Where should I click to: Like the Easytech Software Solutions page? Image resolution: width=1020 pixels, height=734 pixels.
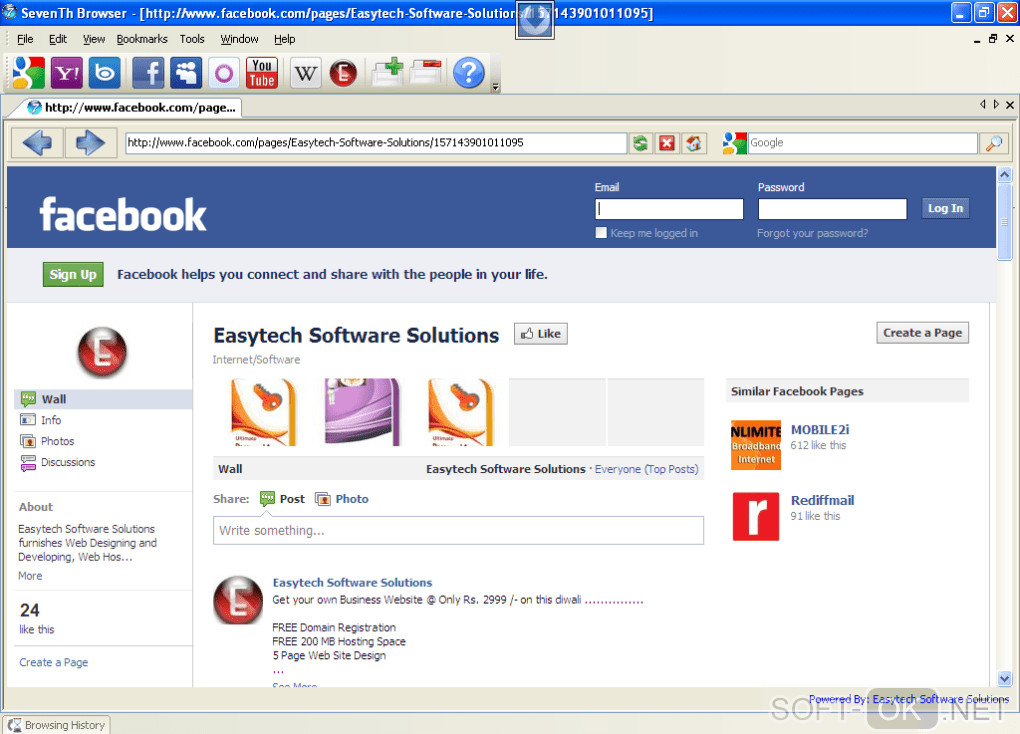(x=541, y=334)
